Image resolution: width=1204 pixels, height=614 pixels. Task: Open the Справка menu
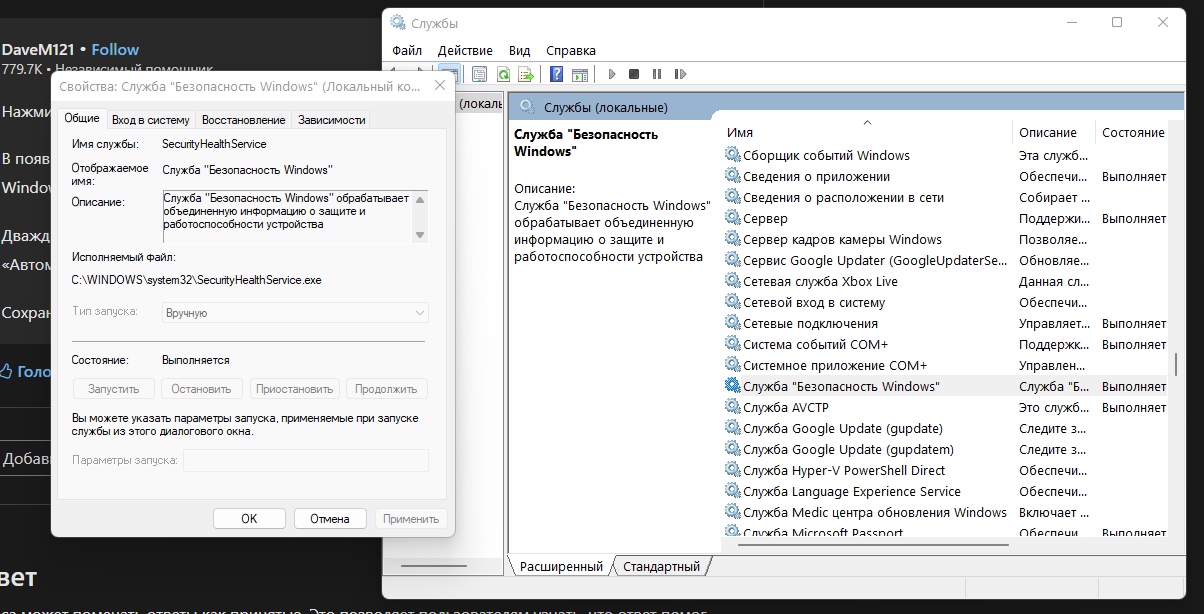pyautogui.click(x=571, y=50)
